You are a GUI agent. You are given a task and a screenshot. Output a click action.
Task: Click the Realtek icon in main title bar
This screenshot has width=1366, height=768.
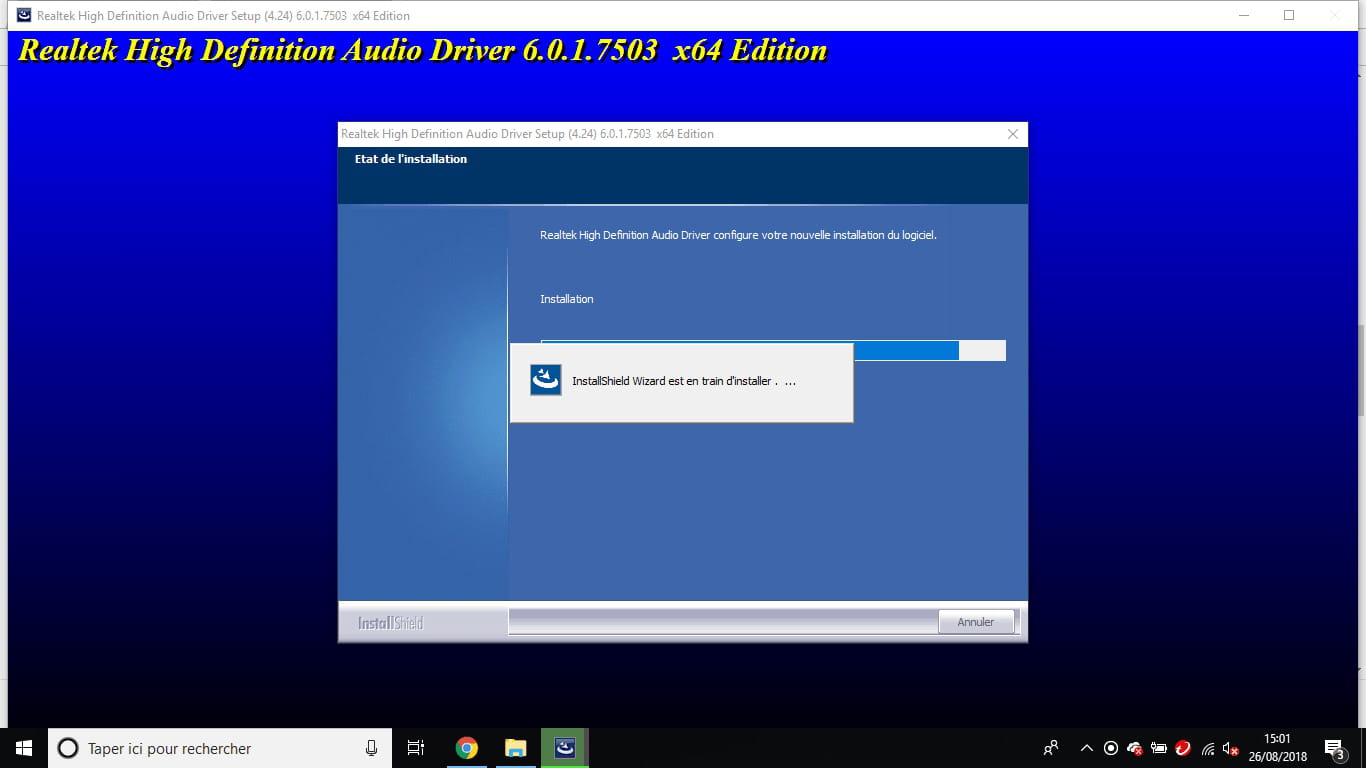coord(23,15)
